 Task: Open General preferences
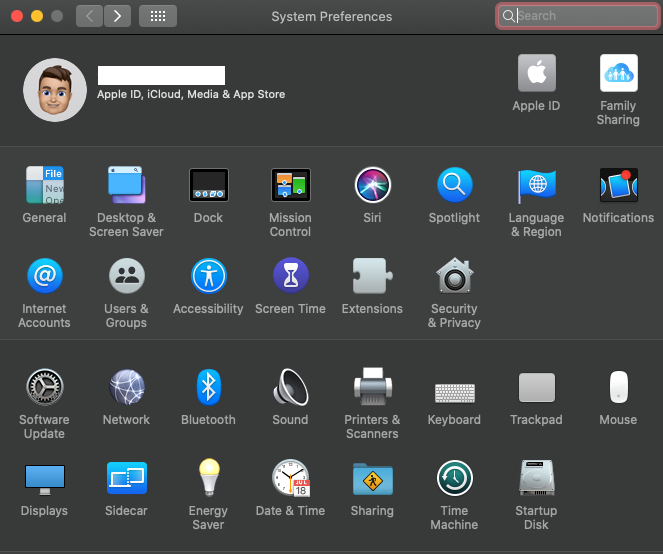[45, 185]
